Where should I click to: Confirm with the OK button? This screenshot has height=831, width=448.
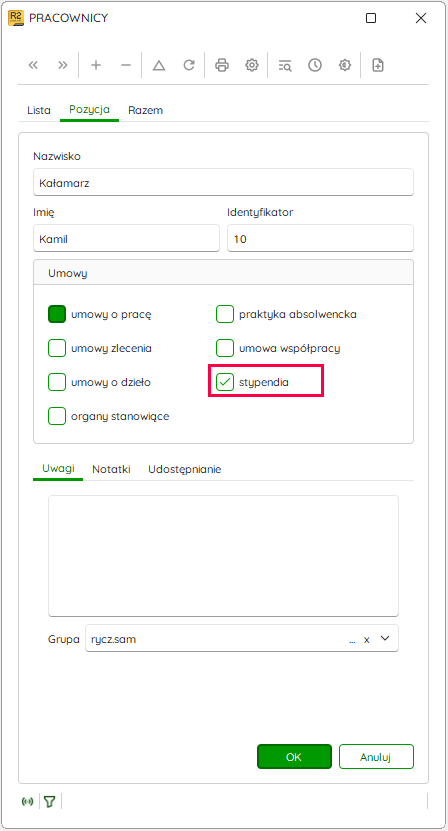click(x=294, y=757)
